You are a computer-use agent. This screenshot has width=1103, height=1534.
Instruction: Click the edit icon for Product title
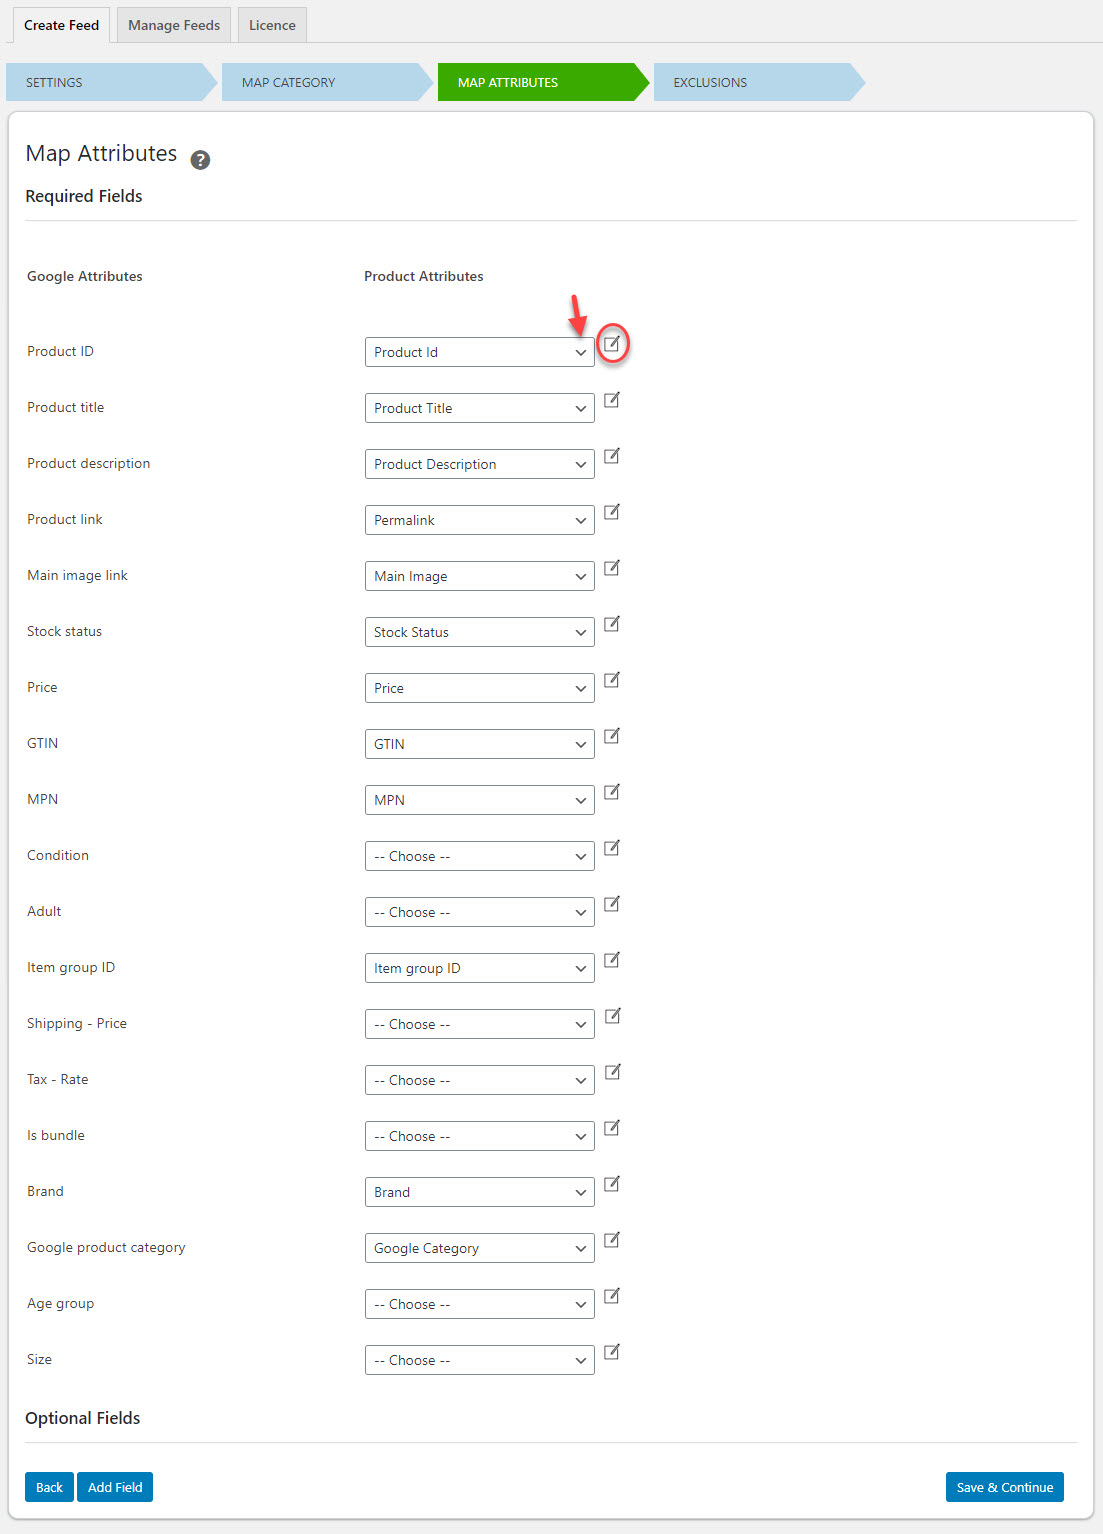(x=612, y=400)
